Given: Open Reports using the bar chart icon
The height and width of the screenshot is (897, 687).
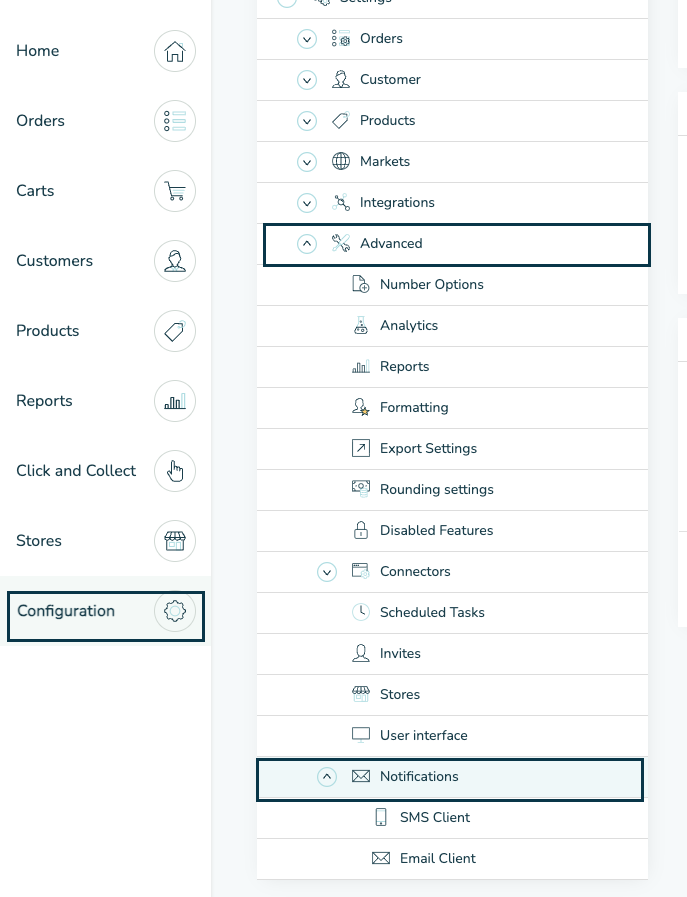Looking at the screenshot, I should point(175,401).
